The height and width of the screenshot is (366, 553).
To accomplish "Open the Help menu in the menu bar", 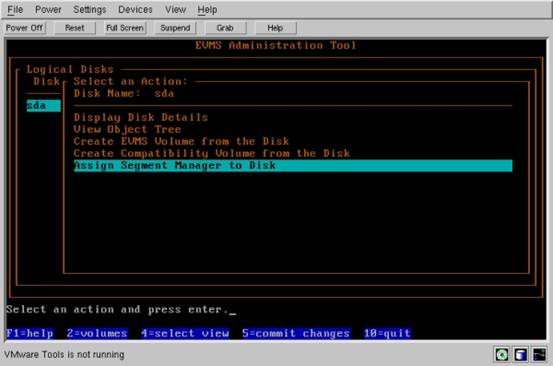I will coord(207,10).
